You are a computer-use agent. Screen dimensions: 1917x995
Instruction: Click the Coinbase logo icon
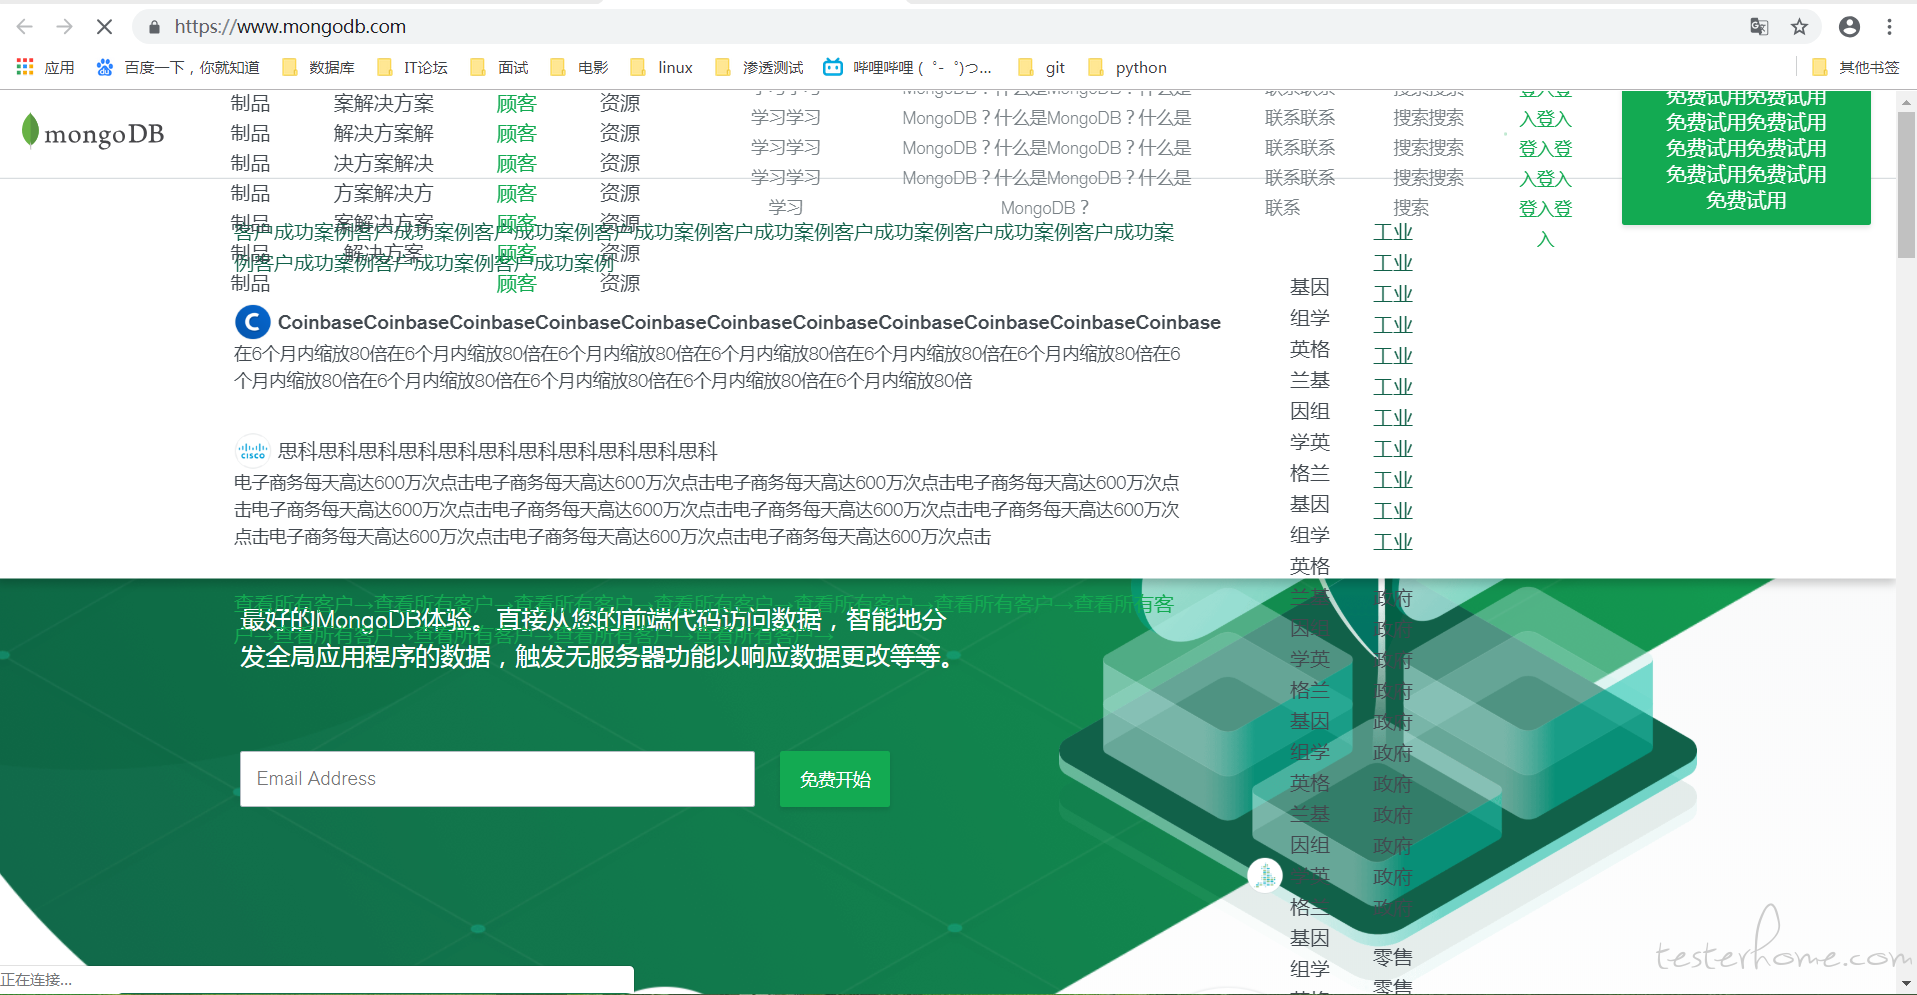click(x=252, y=322)
